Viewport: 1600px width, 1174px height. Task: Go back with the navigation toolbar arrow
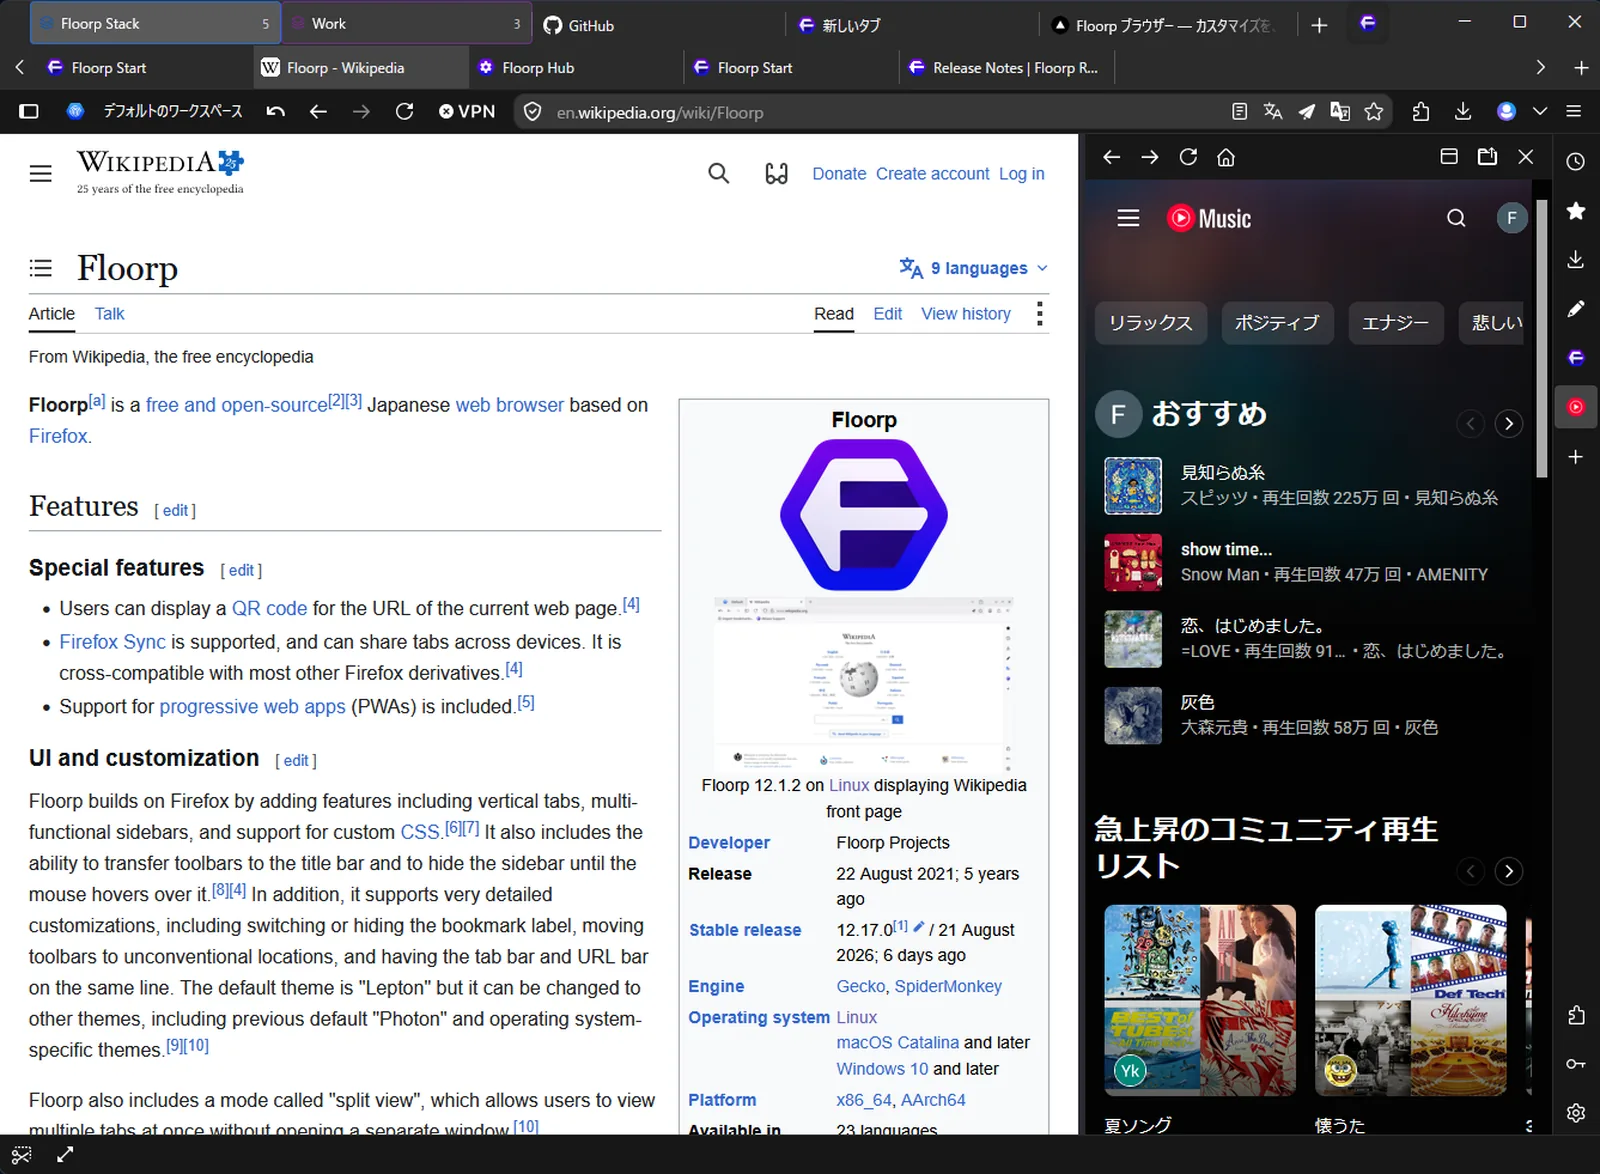318,112
